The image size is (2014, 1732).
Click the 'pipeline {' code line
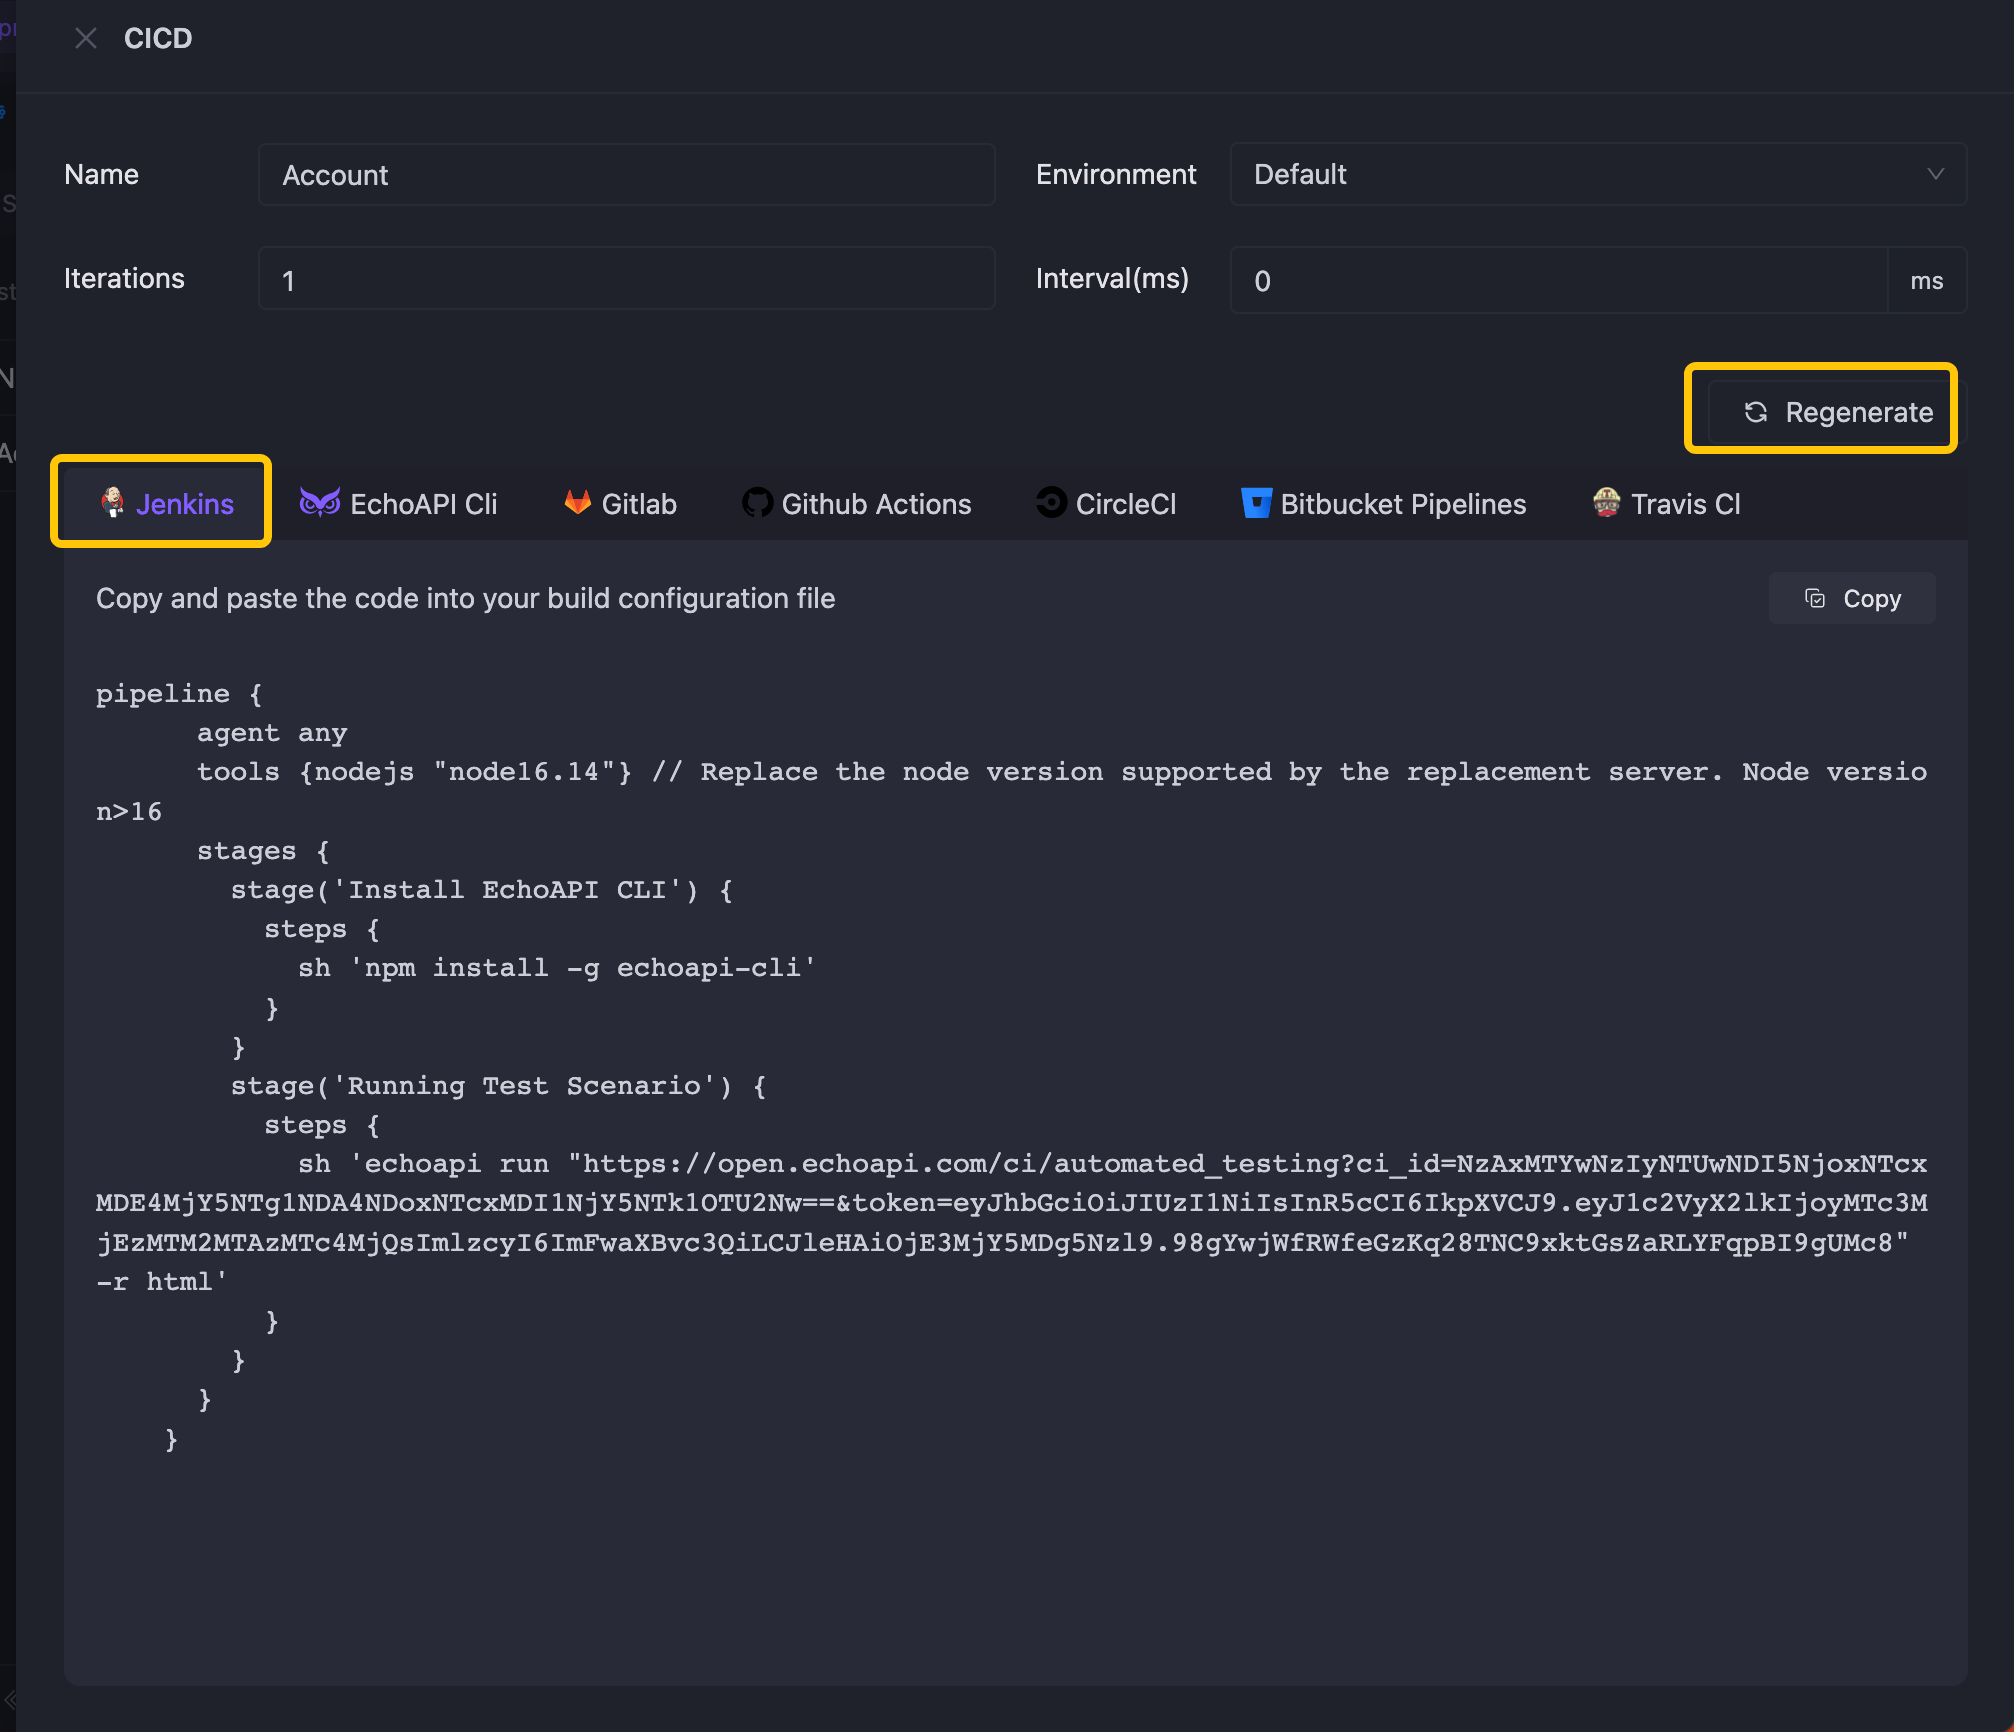click(x=179, y=694)
